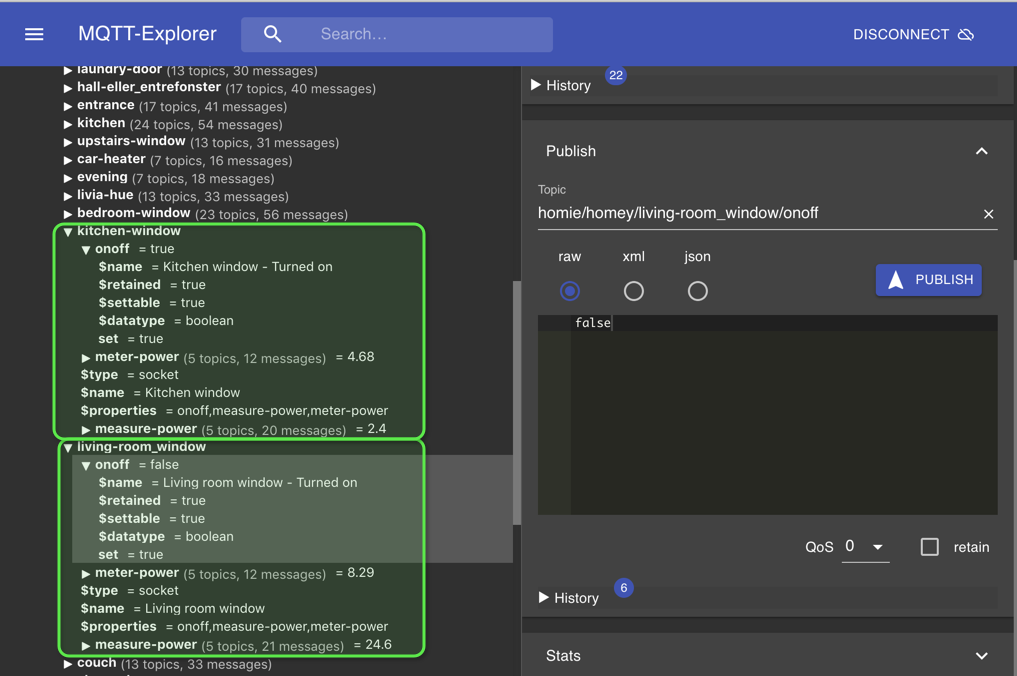Select '$name = Living room window' row

tap(173, 609)
